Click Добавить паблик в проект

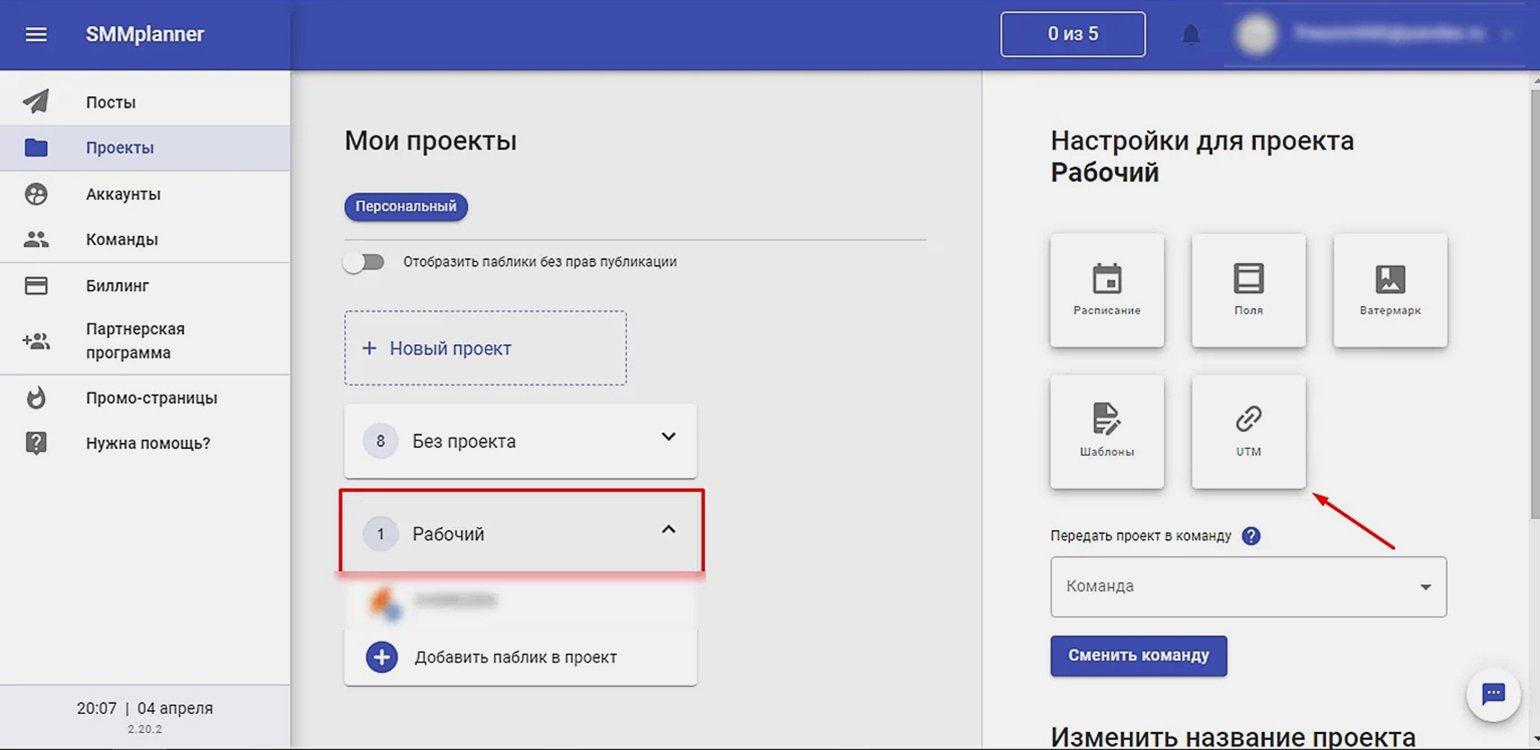[515, 658]
